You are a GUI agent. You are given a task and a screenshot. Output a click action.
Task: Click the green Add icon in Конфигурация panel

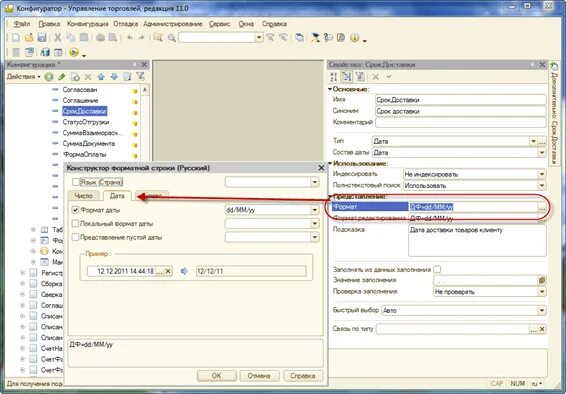[49, 77]
